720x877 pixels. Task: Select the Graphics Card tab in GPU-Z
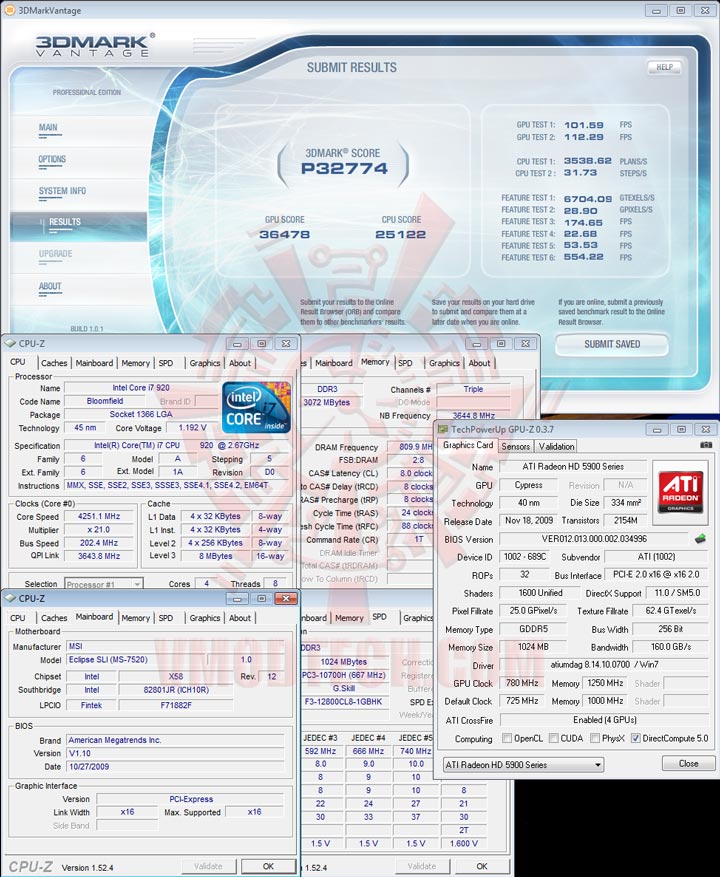pyautogui.click(x=468, y=445)
